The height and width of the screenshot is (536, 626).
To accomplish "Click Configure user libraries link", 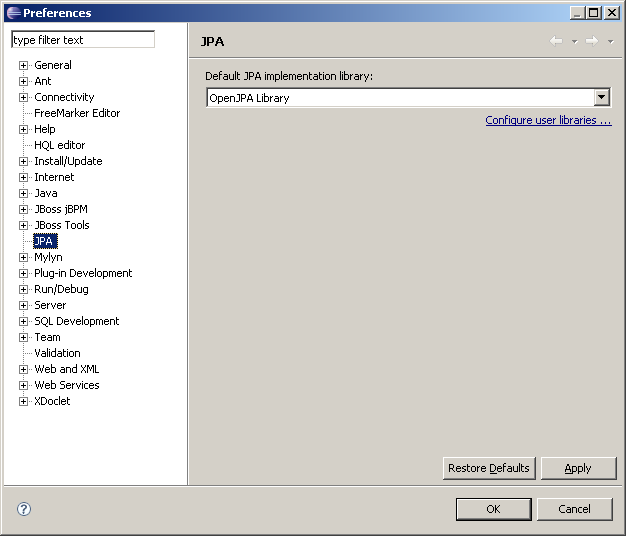I will pyautogui.click(x=547, y=120).
